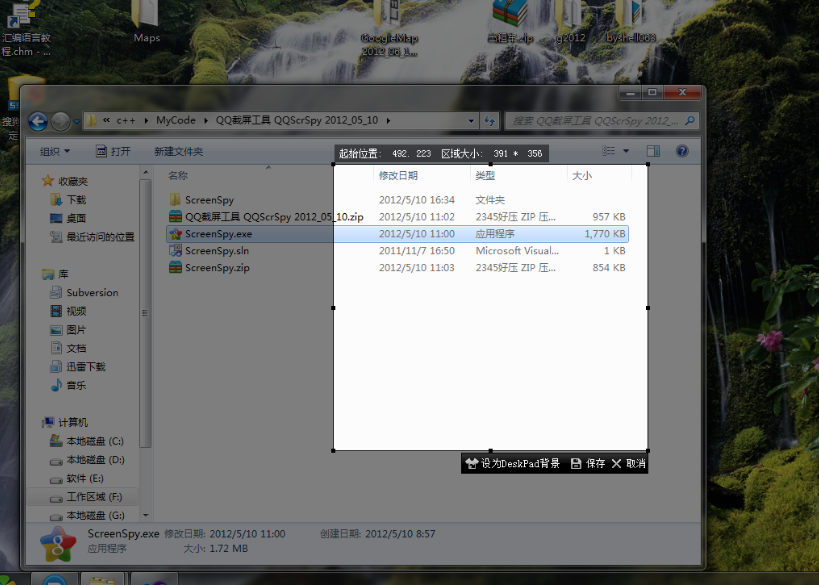Click 取消 to cancel capture

(629, 463)
